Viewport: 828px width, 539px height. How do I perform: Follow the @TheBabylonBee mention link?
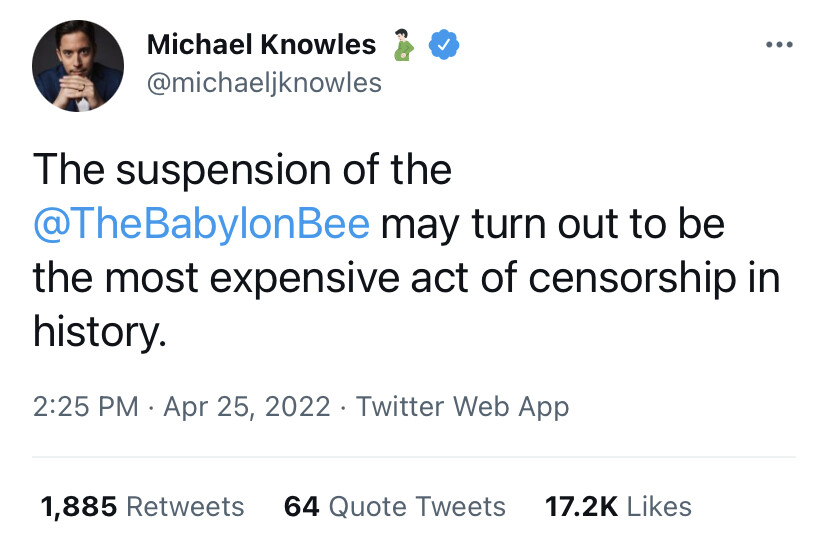(x=201, y=224)
